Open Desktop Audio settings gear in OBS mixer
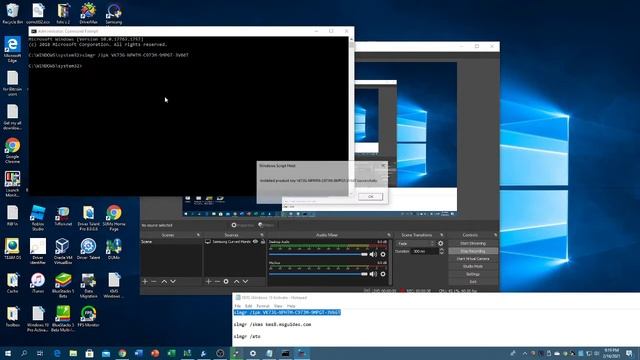 click(x=383, y=254)
